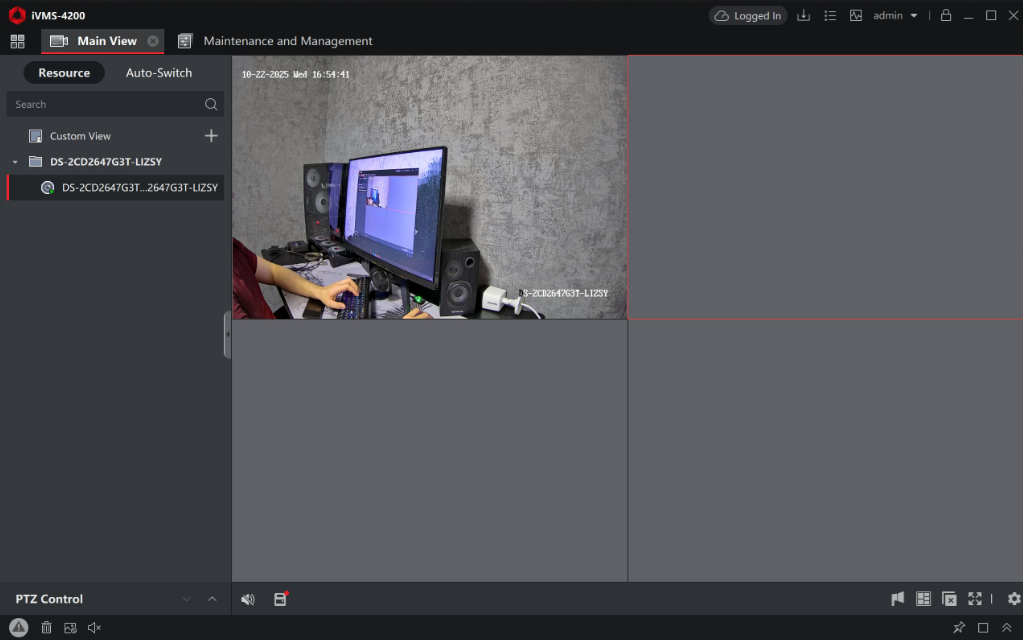The height and width of the screenshot is (640, 1023).
Task: Toggle alarm pop-up image icon
Action: click(x=70, y=628)
